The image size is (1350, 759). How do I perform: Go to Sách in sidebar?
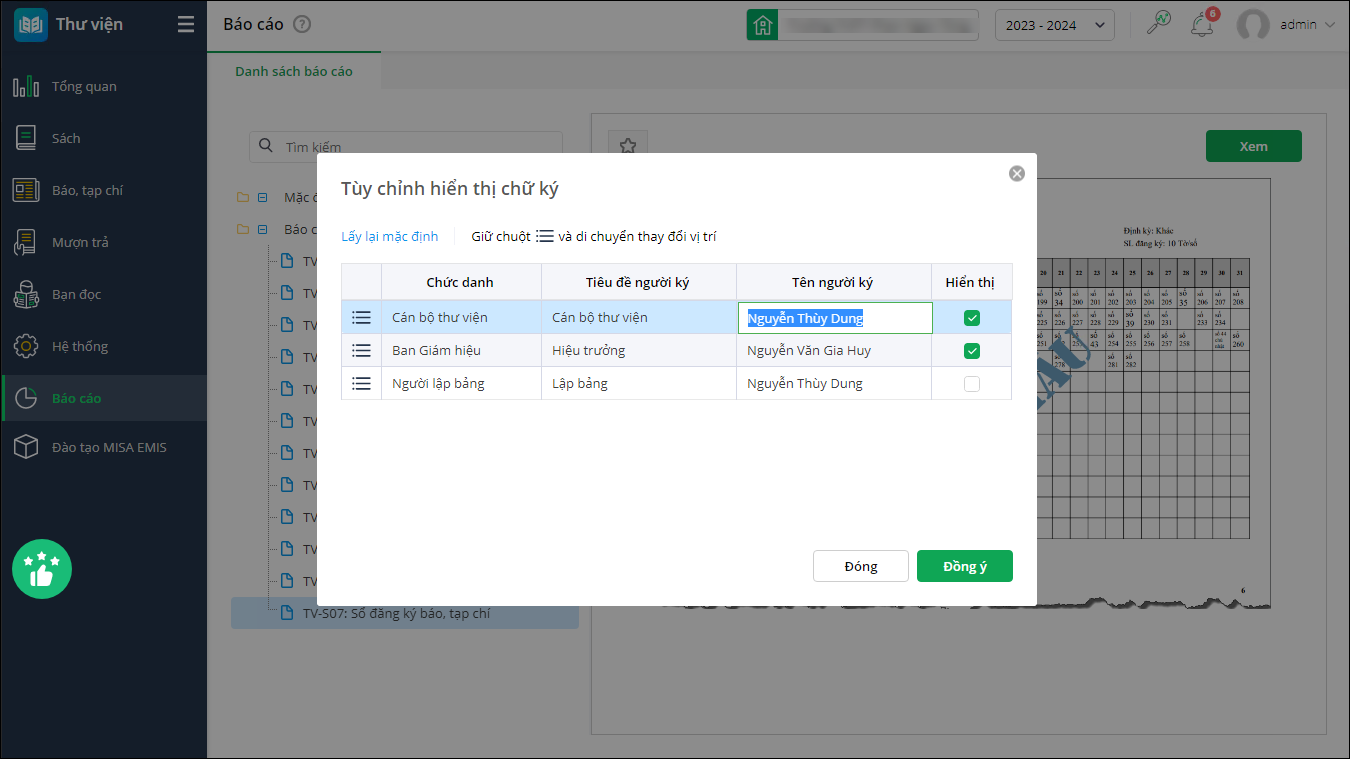[66, 139]
